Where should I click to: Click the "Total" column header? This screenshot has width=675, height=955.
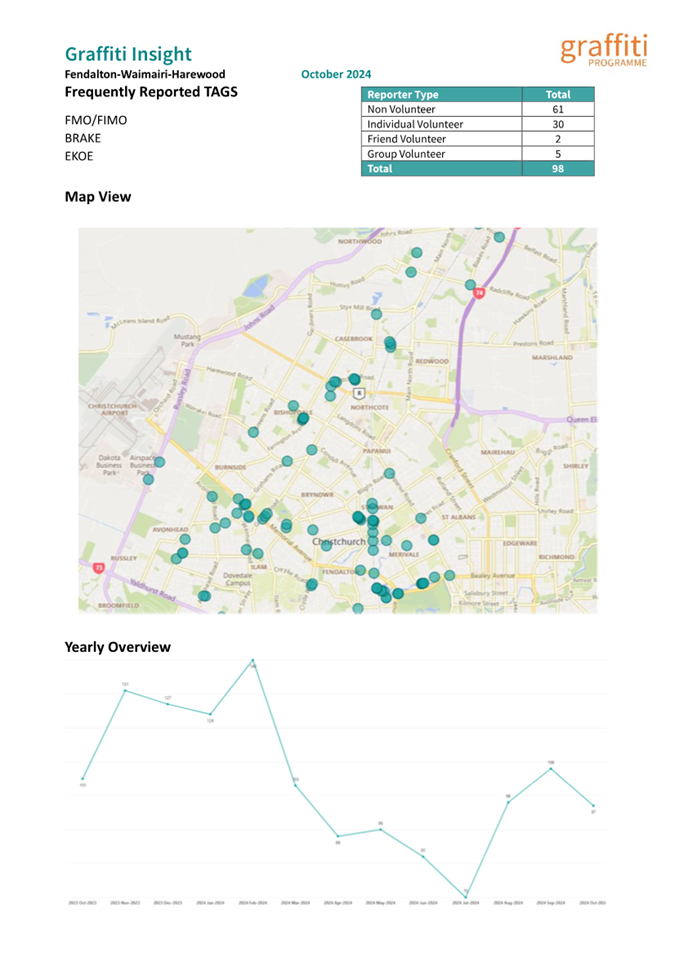click(558, 94)
